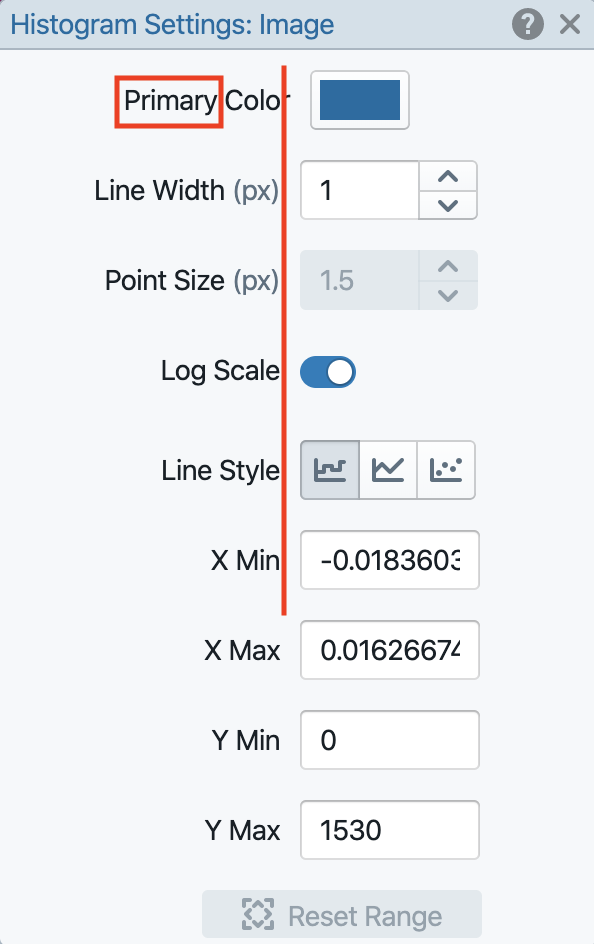Click the X Min input field

389,560
